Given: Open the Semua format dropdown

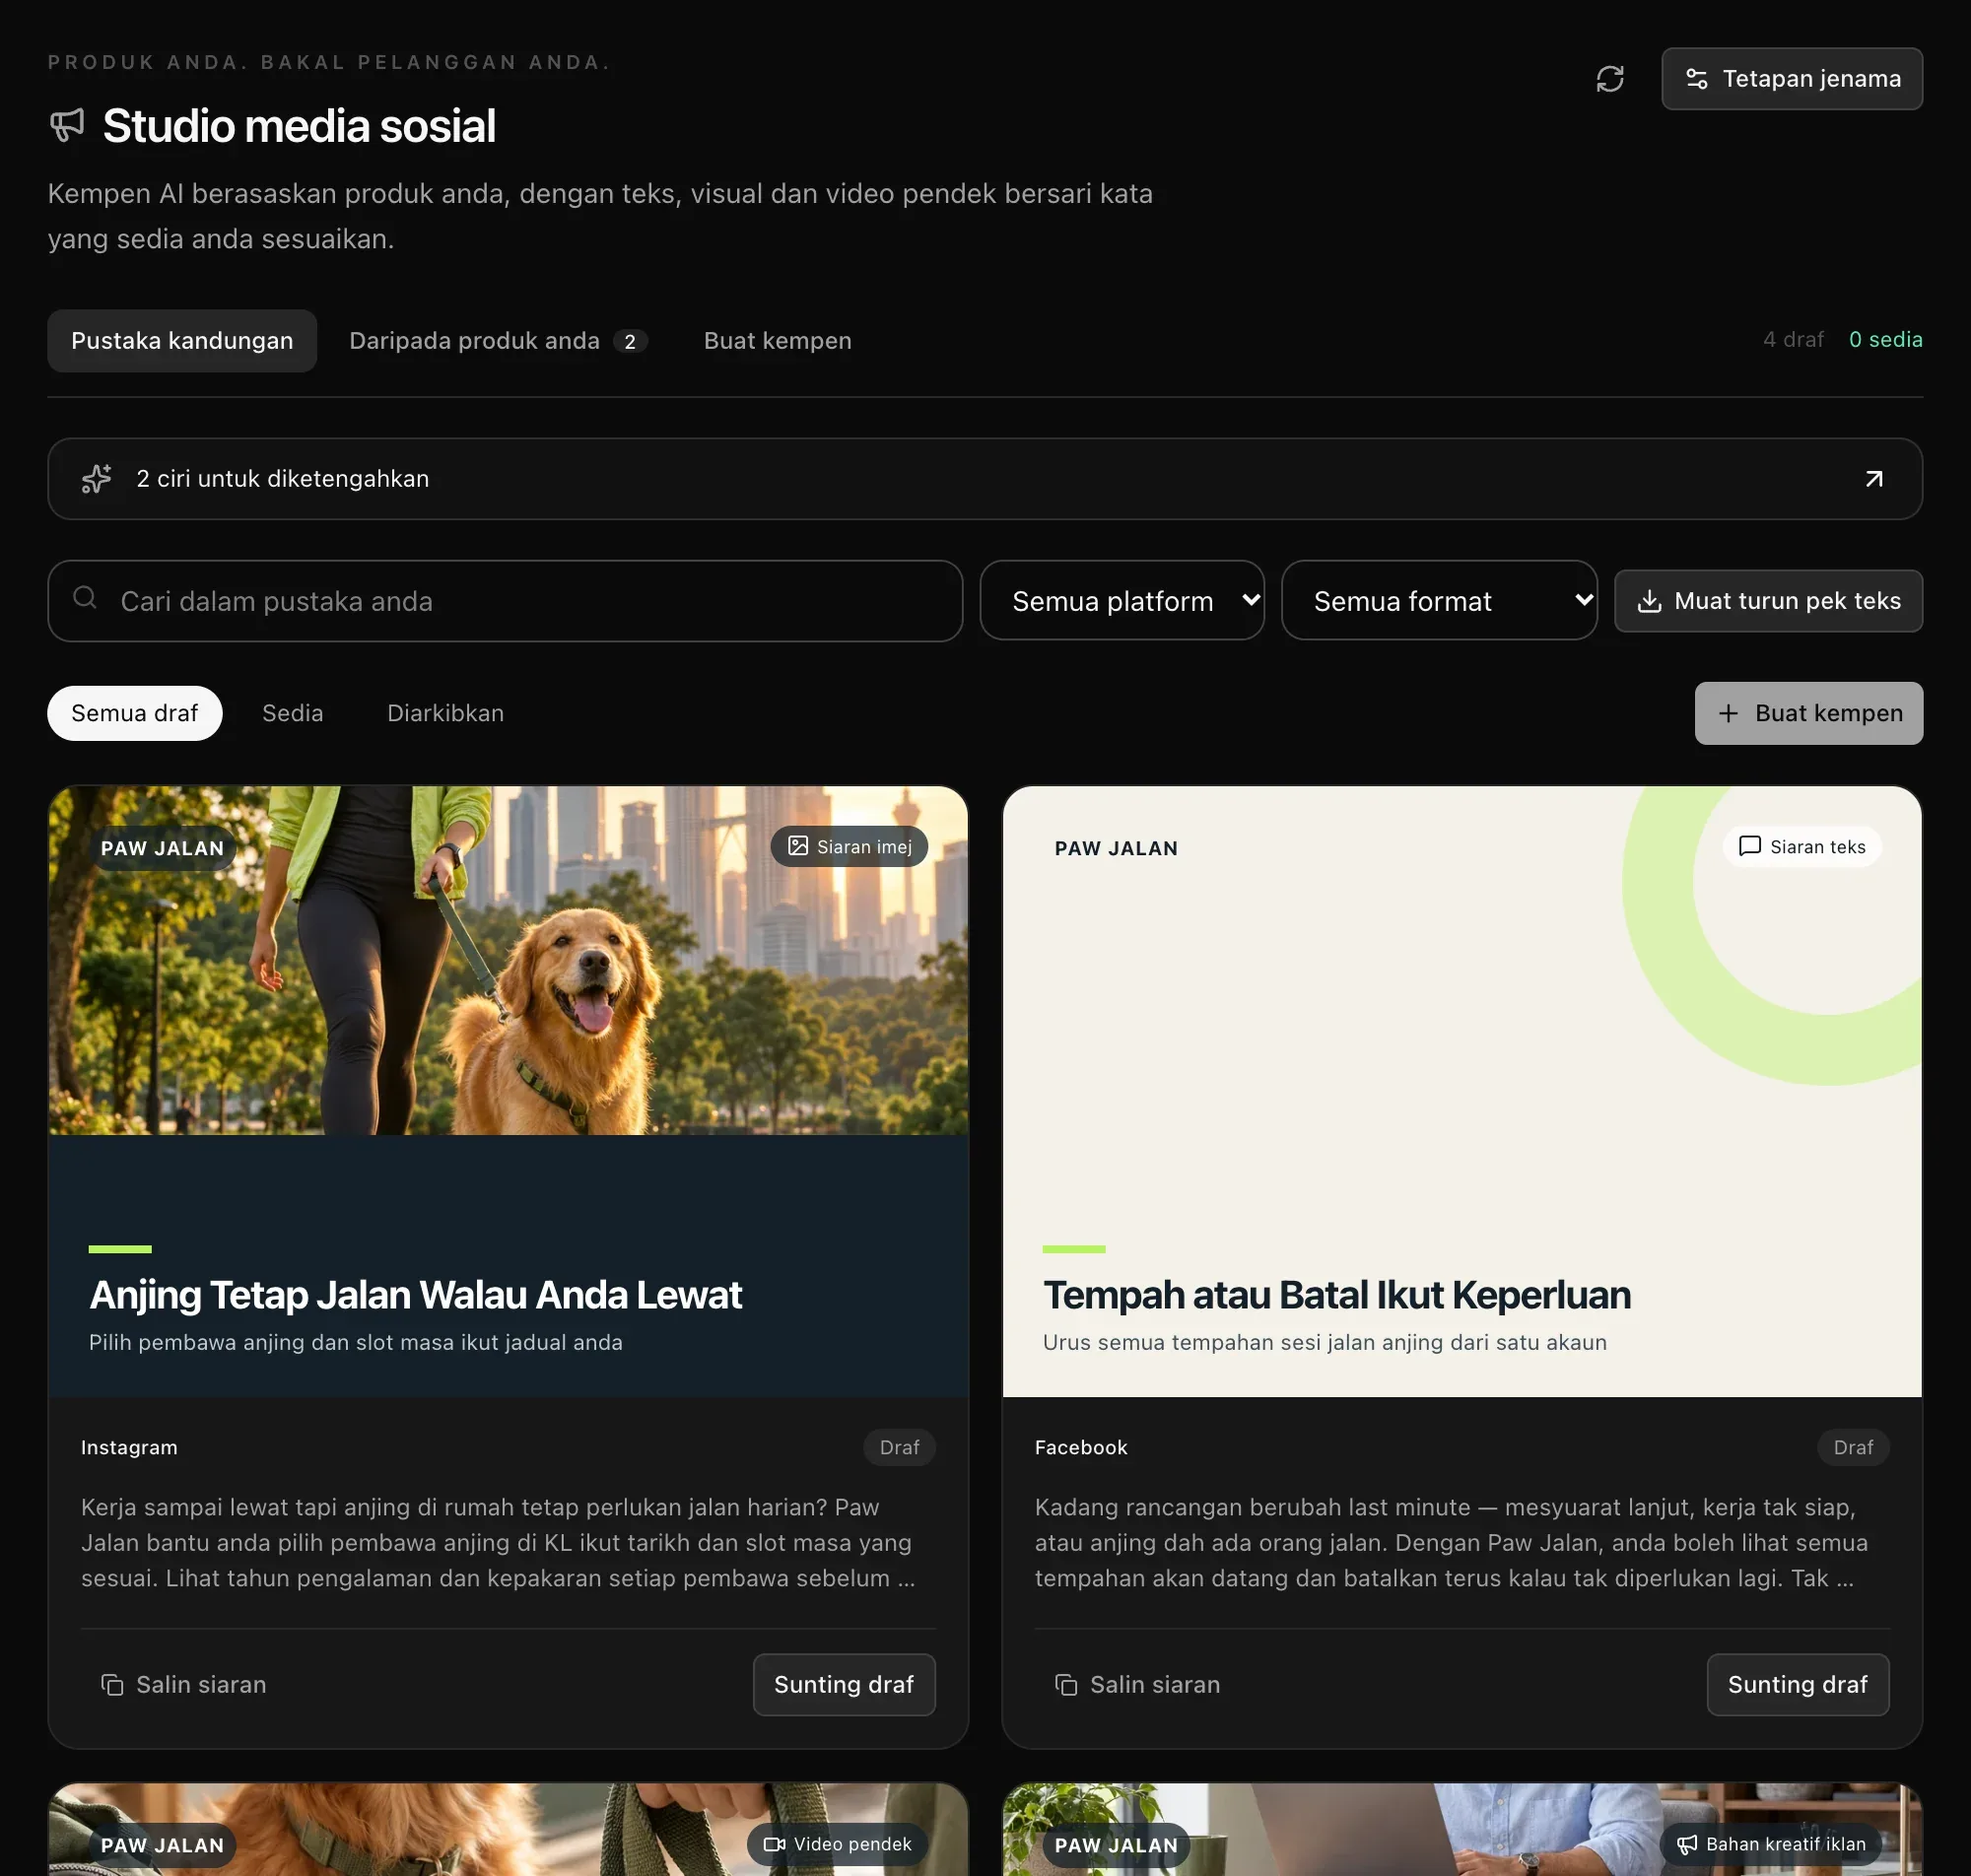Looking at the screenshot, I should click(1439, 601).
